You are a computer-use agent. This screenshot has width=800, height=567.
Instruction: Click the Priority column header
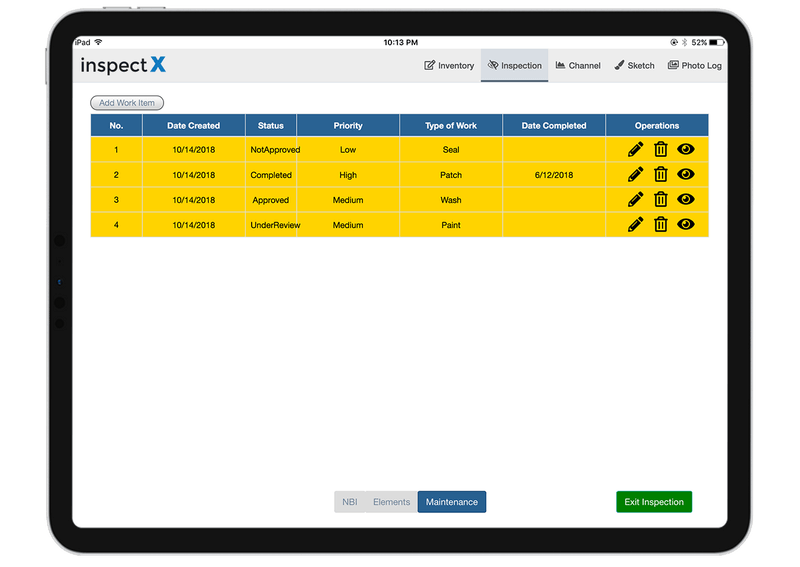(x=348, y=126)
